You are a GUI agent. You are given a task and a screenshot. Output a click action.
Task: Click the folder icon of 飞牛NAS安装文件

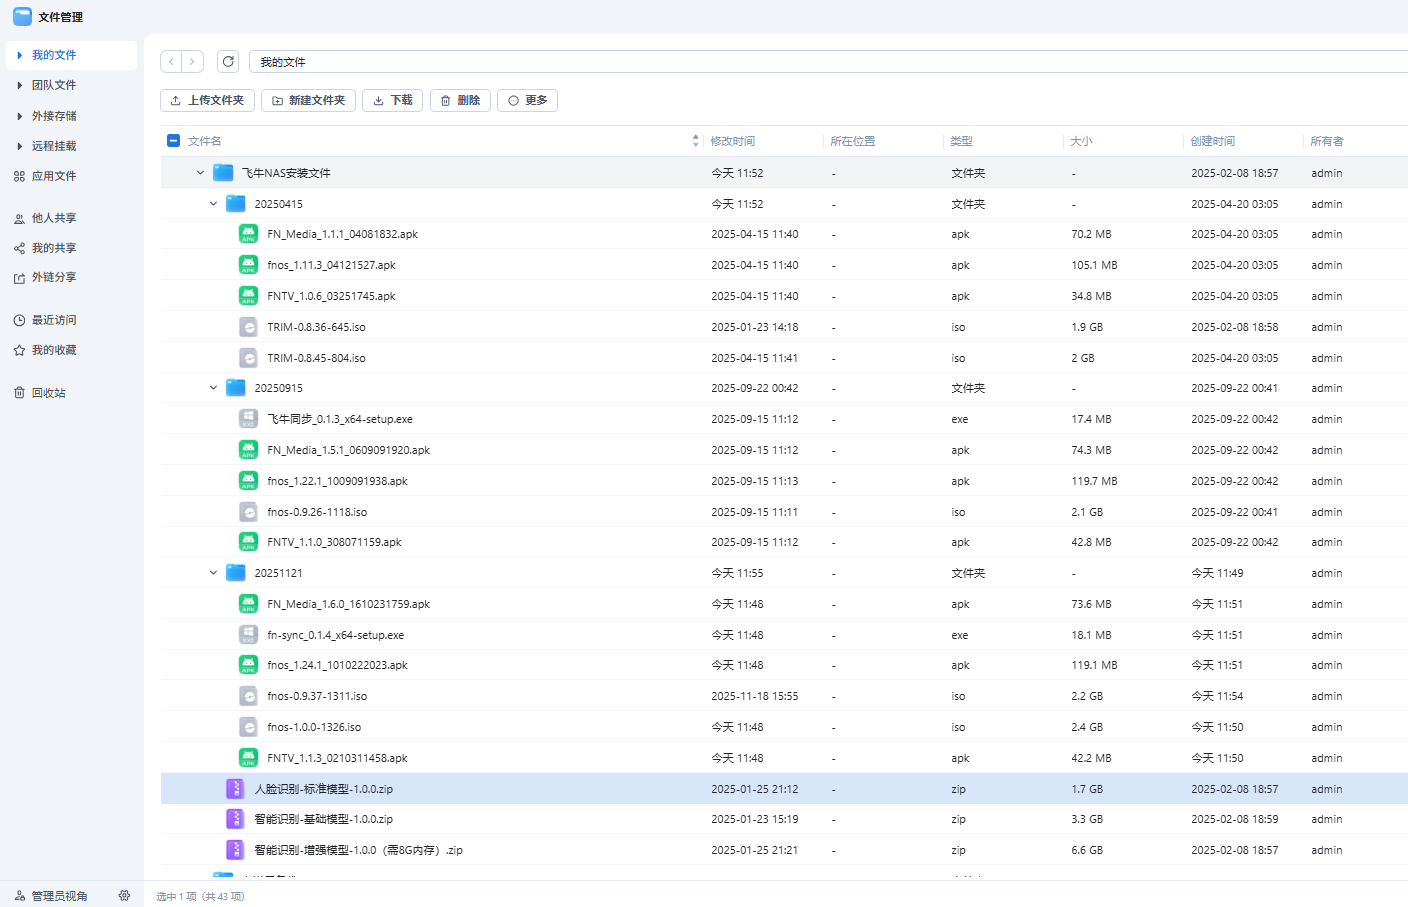coord(223,173)
